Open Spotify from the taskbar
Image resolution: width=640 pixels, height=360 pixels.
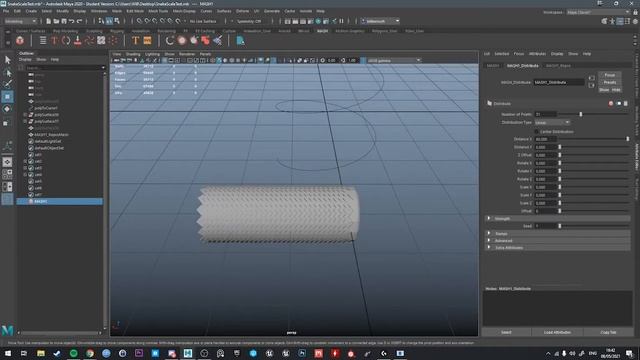pyautogui.click(x=73, y=353)
